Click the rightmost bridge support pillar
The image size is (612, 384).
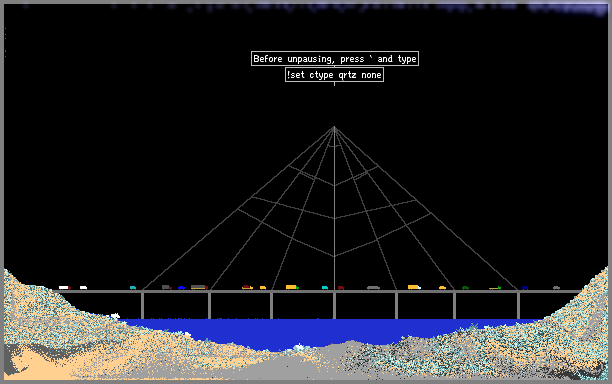pos(518,306)
